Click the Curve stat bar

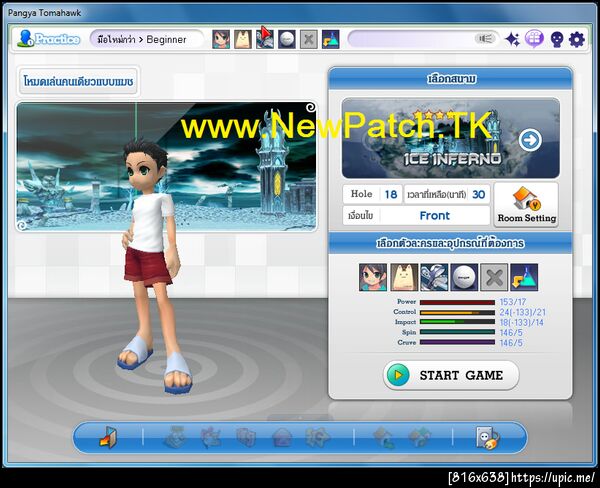pyautogui.click(x=457, y=342)
